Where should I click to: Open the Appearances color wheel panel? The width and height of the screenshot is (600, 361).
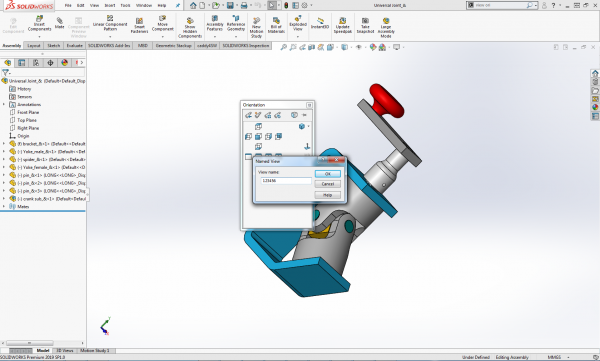click(595, 107)
